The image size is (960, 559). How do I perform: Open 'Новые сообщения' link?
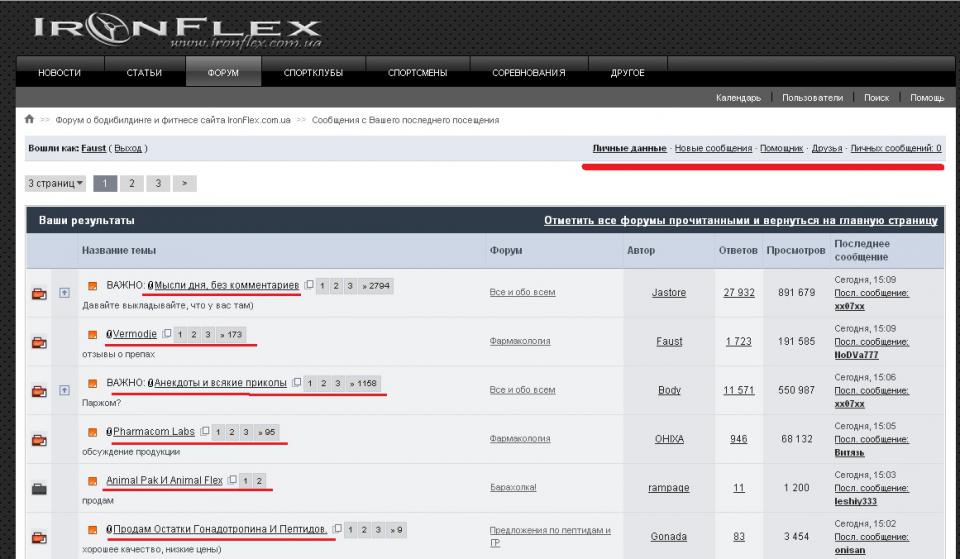(713, 148)
